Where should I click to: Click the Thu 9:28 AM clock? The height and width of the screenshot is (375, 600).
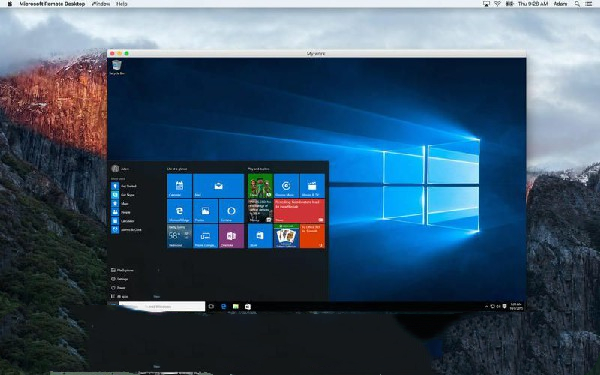(x=533, y=4)
